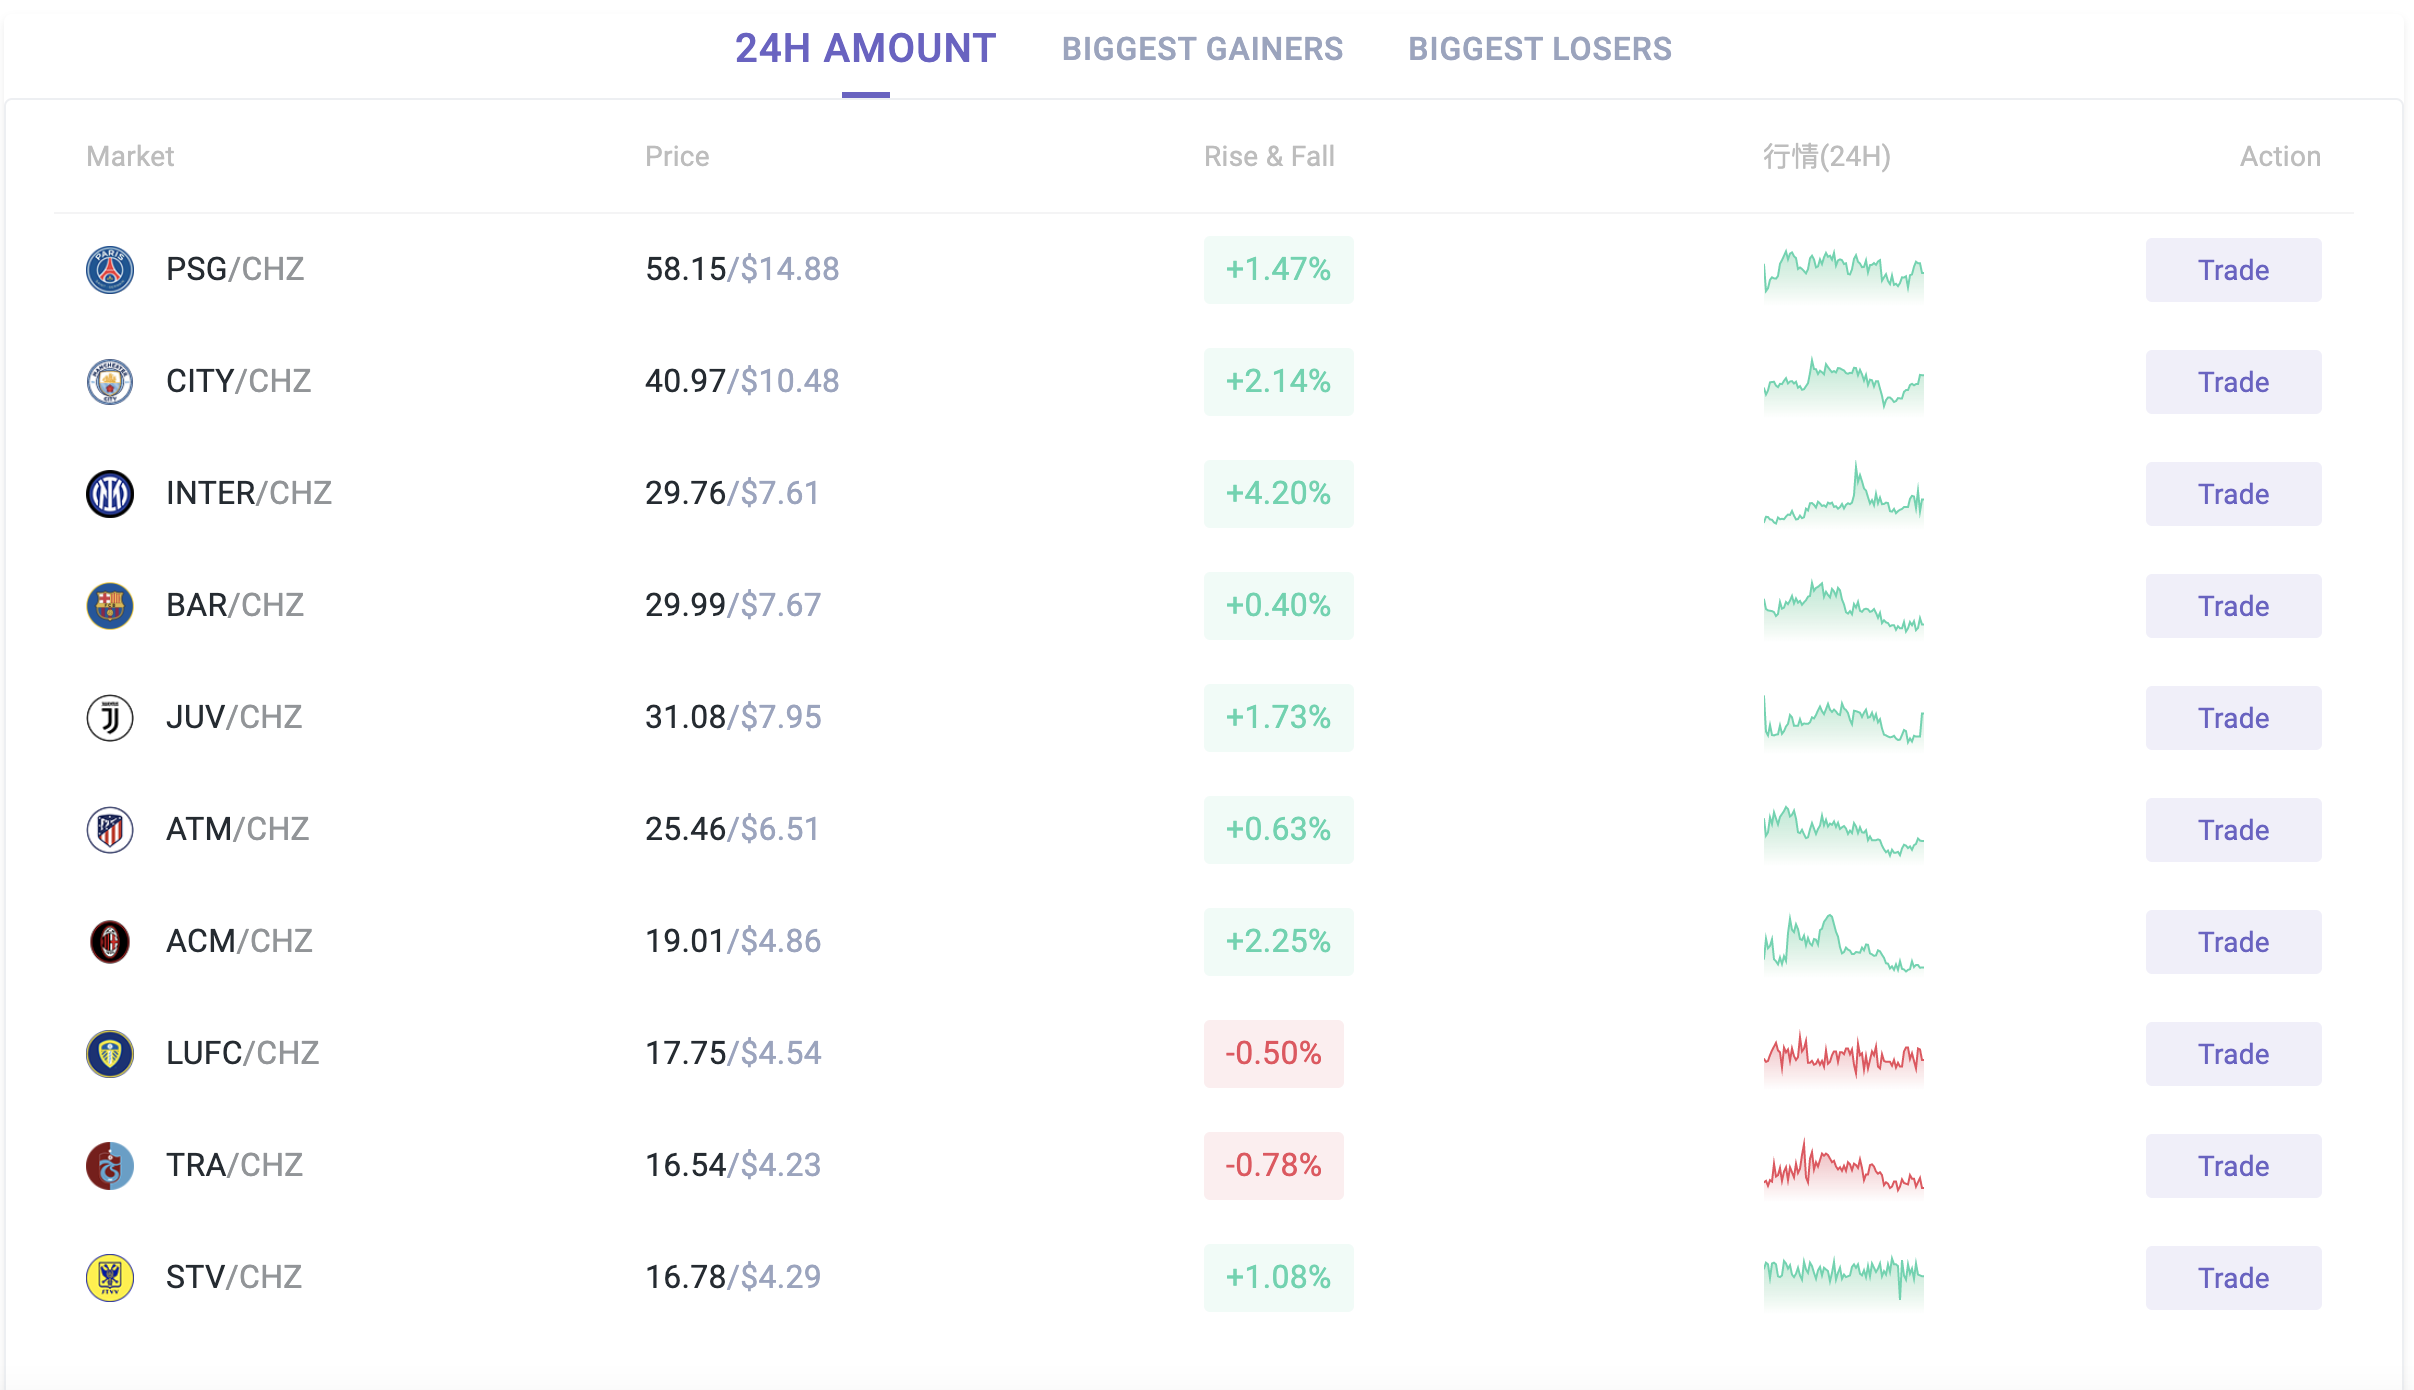Screen dimensions: 2414x1390
Task: Open the Biggest Losers tab
Action: click(1539, 49)
